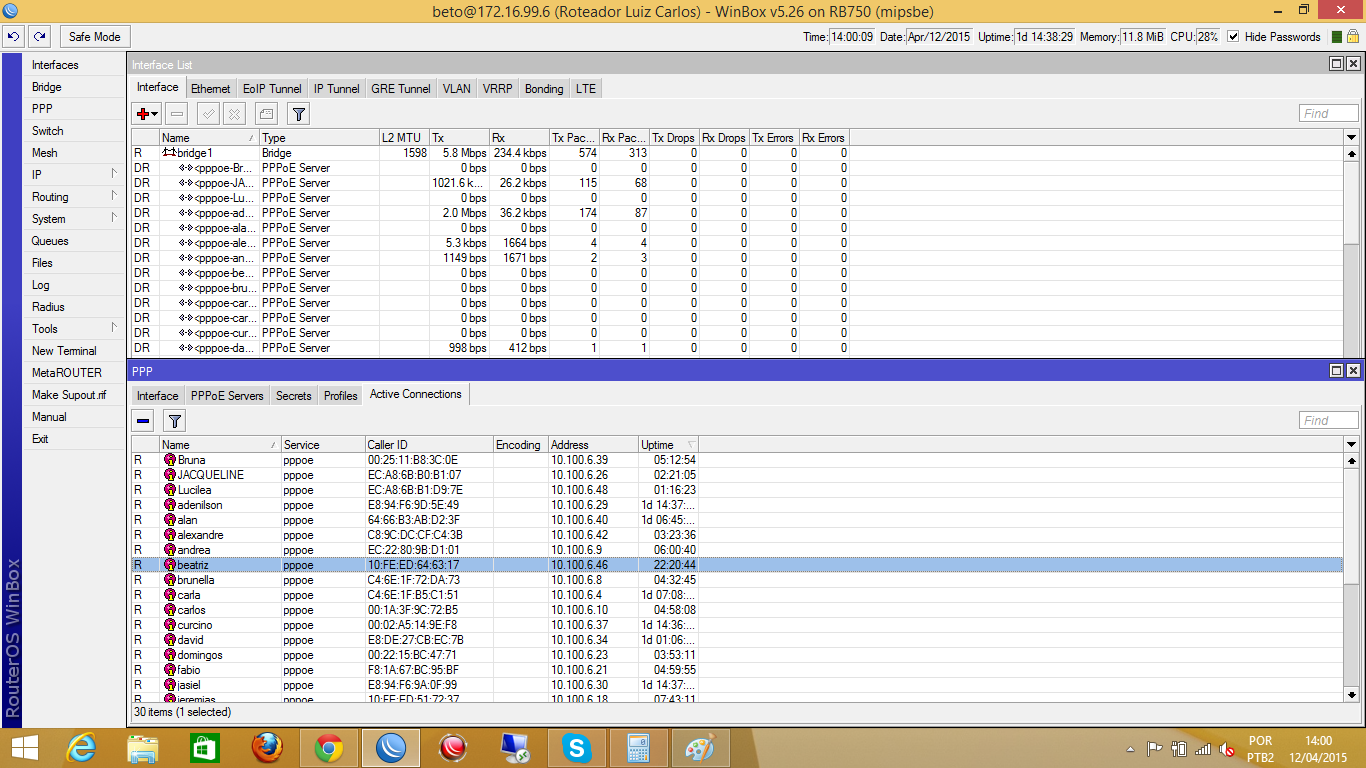Switch to the Secrets tab
This screenshot has width=1366, height=768.
294,396
